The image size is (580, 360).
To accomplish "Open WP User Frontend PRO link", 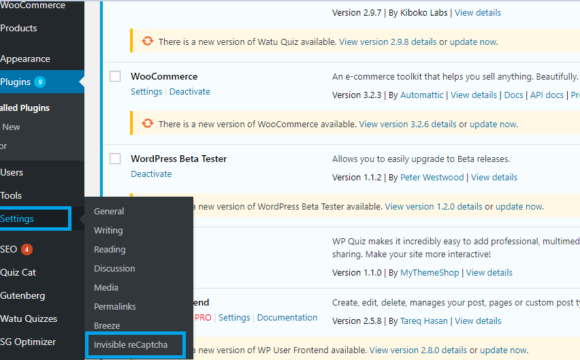I will pyautogui.click(x=203, y=317).
